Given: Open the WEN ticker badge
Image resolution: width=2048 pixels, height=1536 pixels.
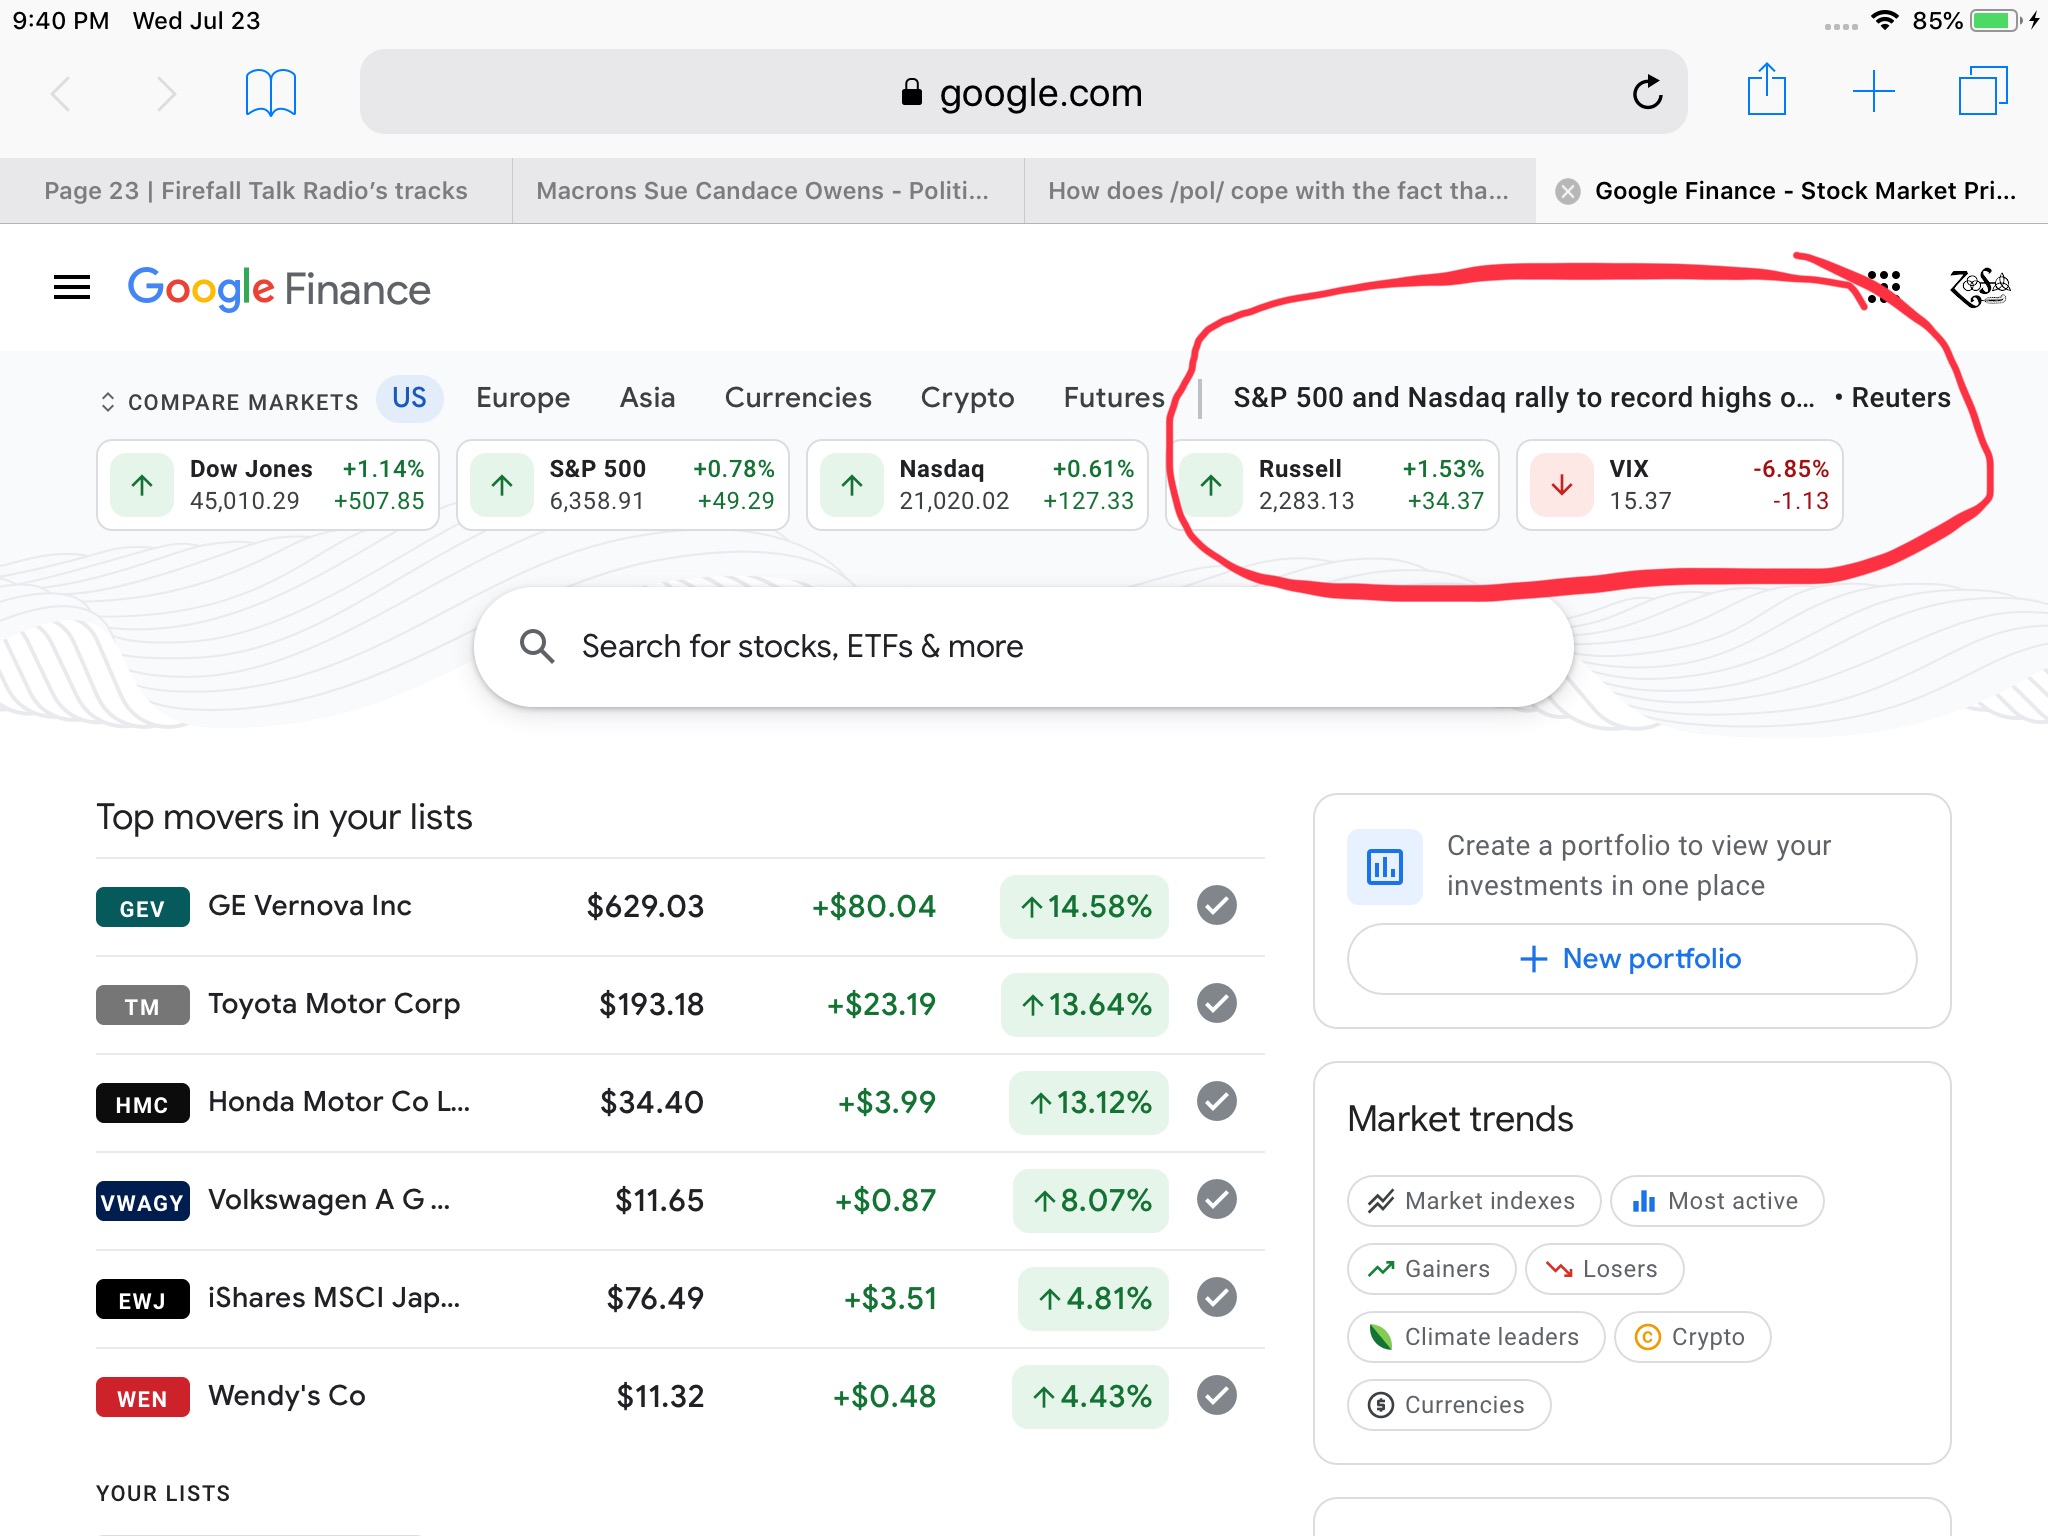Looking at the screenshot, I should pyautogui.click(x=142, y=1397).
